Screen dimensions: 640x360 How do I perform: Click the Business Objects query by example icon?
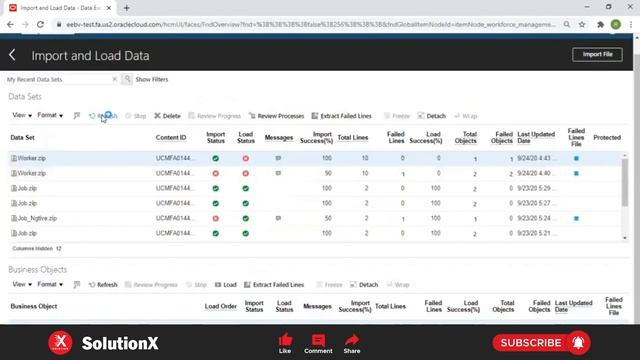pos(76,285)
